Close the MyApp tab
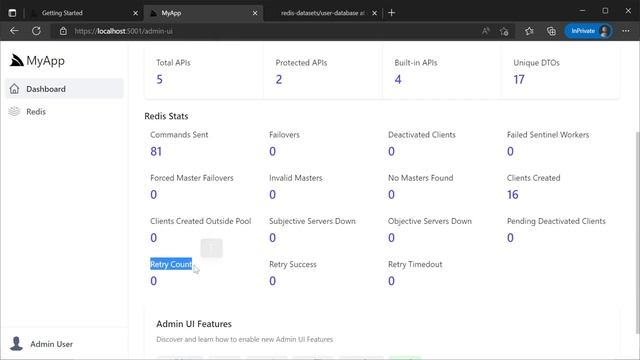This screenshot has width=640, height=360. (x=255, y=13)
